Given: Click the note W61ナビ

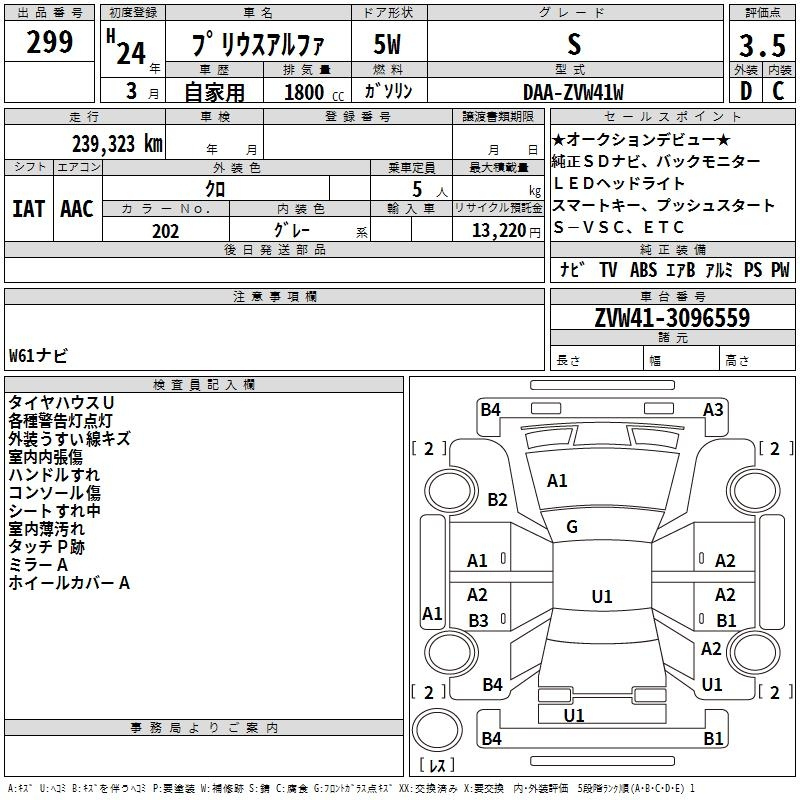Looking at the screenshot, I should click(x=38, y=356).
